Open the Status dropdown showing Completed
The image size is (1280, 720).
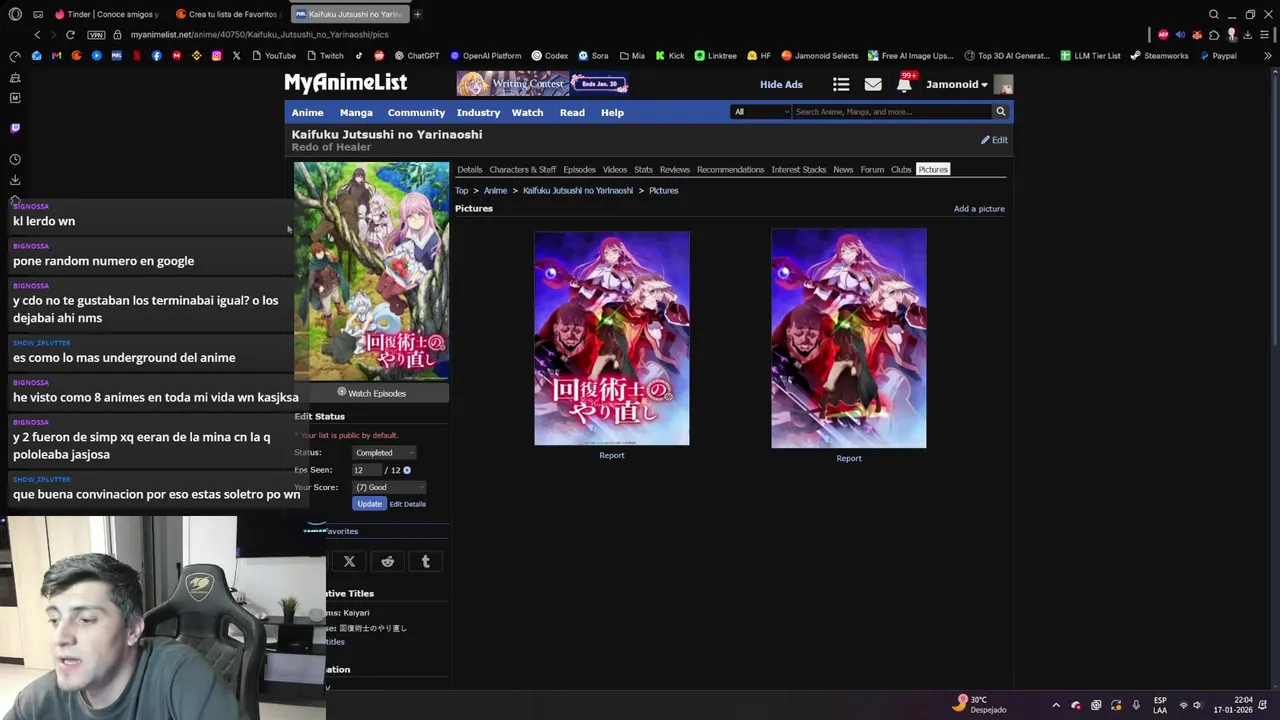tap(385, 453)
